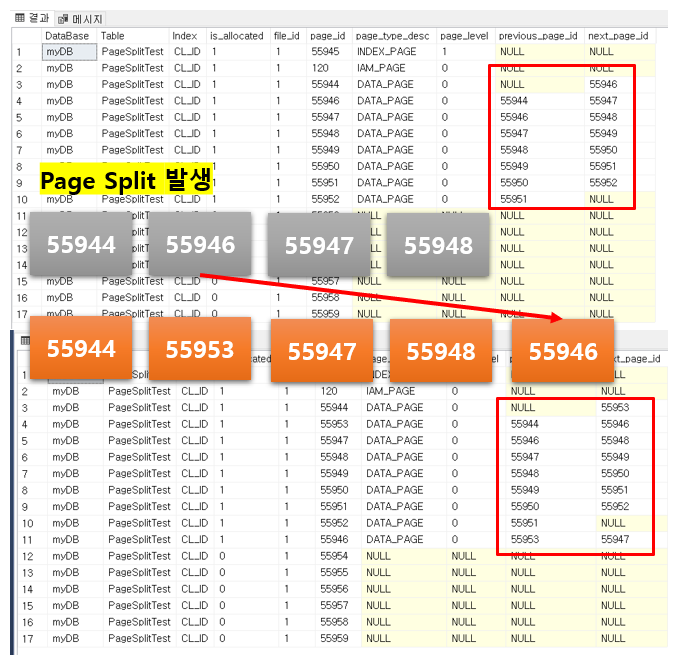Select page_id 55956 in lower grid row 14

tap(338, 589)
